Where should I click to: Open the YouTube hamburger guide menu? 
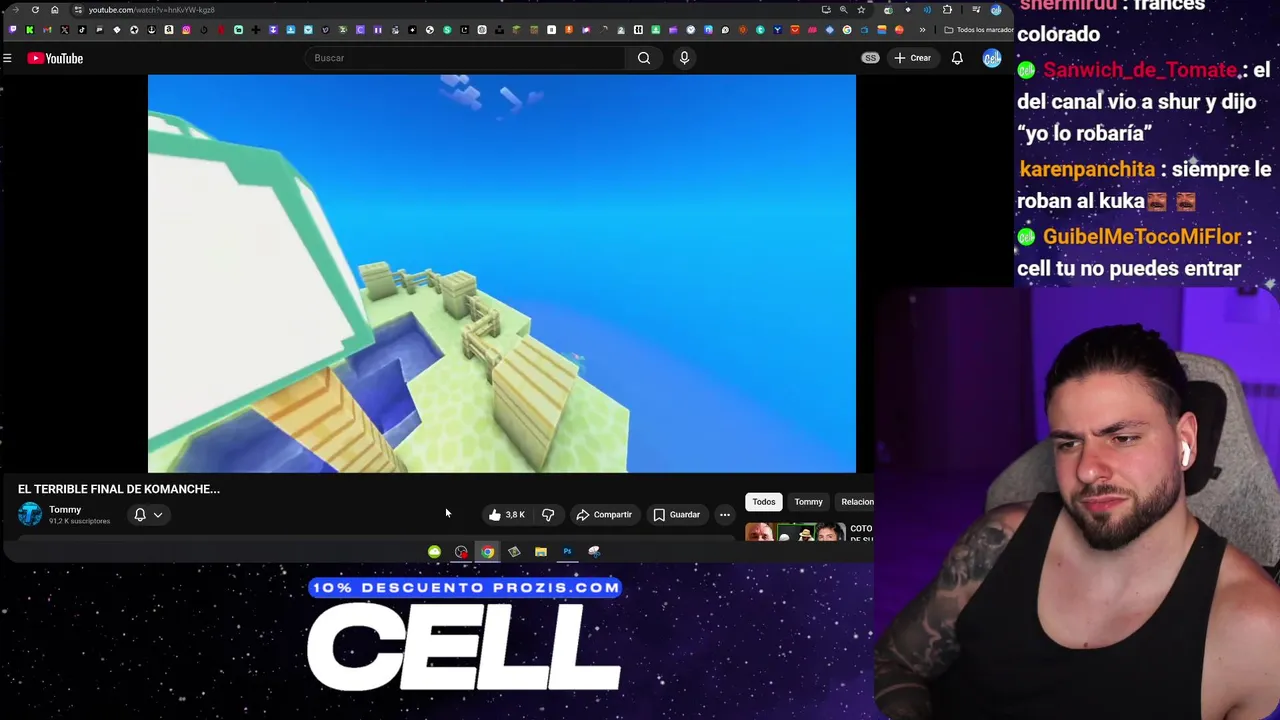click(7, 58)
